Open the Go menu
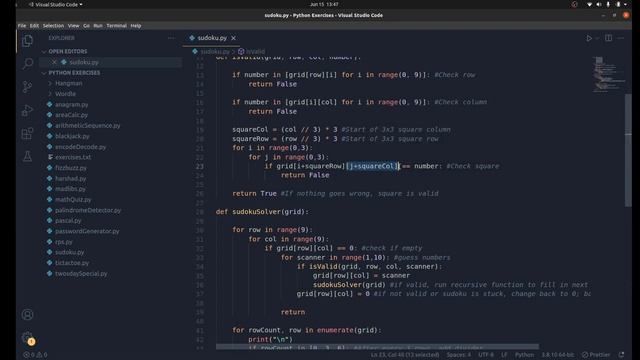Viewport: 640px width, 360px height. coord(87,26)
